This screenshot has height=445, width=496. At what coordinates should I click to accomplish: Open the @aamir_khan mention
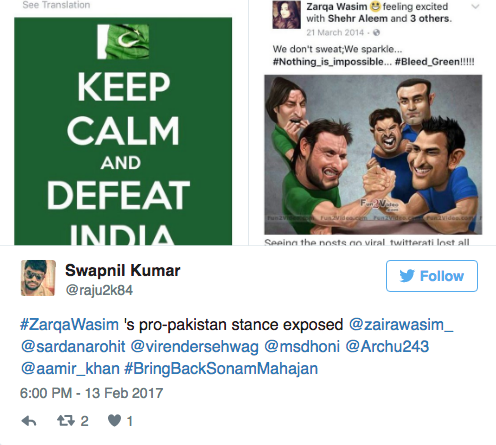[70, 369]
